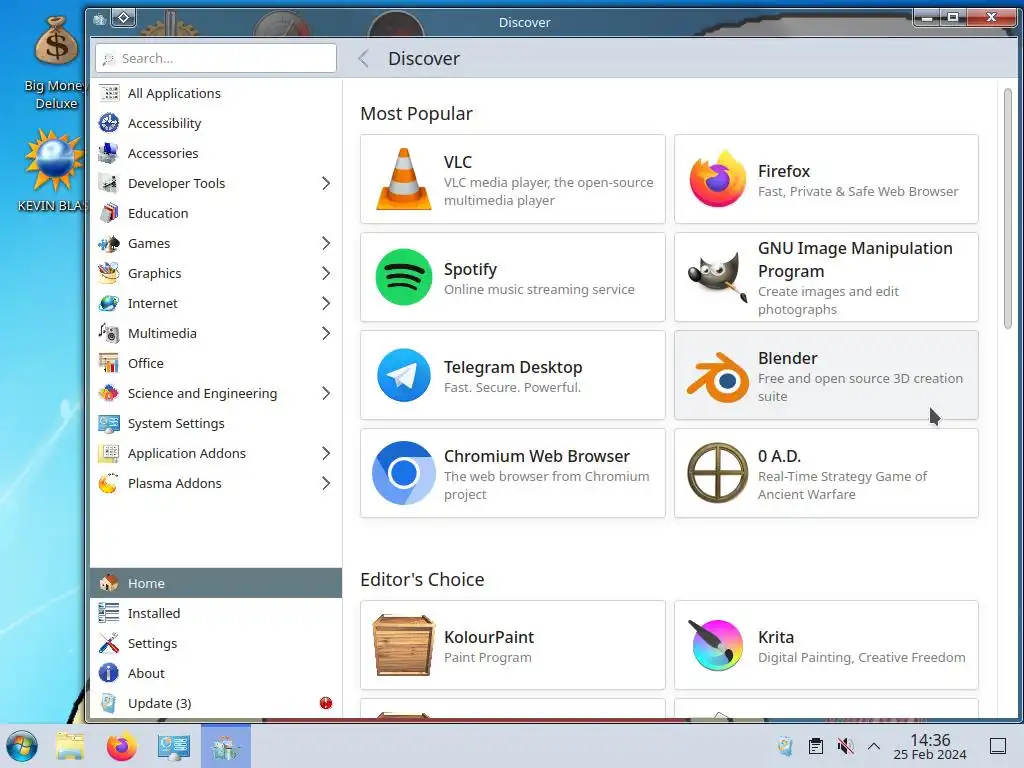Click the Accessibility category icon
Screen dimensions: 1024x768
pos(108,123)
